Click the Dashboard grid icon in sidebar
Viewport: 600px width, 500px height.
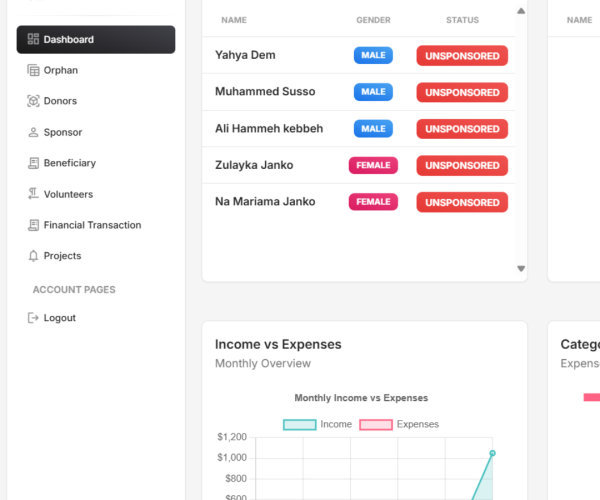point(33,40)
